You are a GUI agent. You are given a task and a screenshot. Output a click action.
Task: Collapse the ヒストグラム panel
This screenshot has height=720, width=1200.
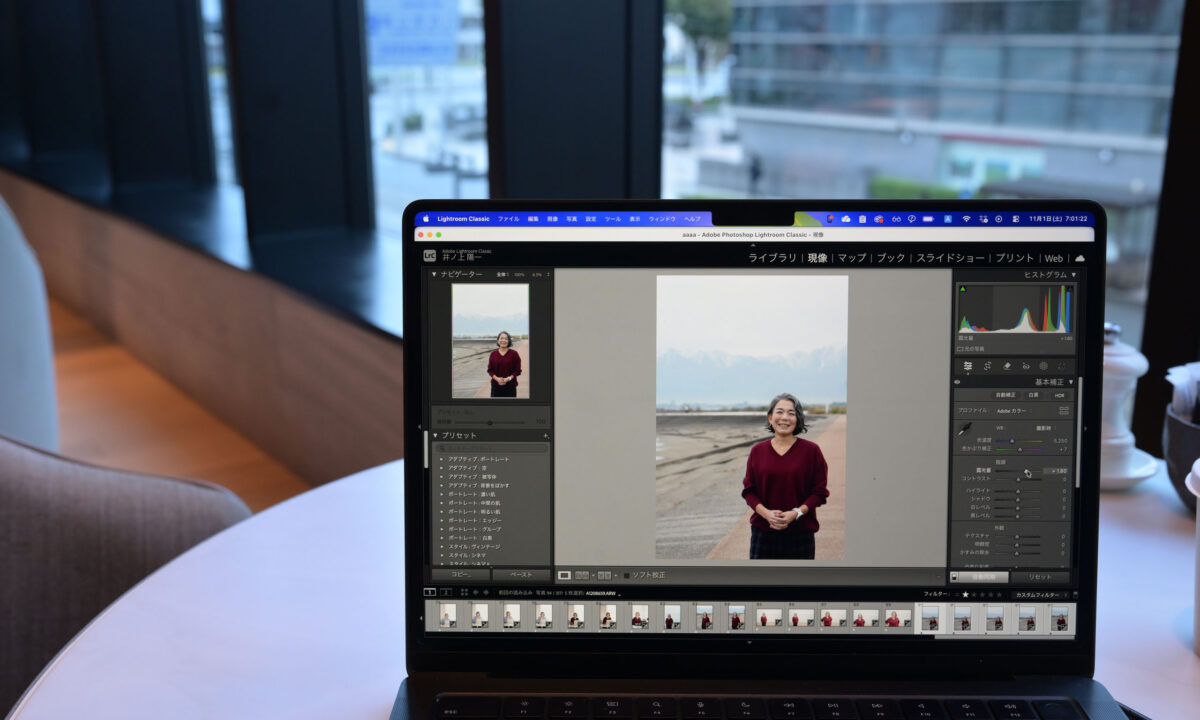pos(1074,274)
